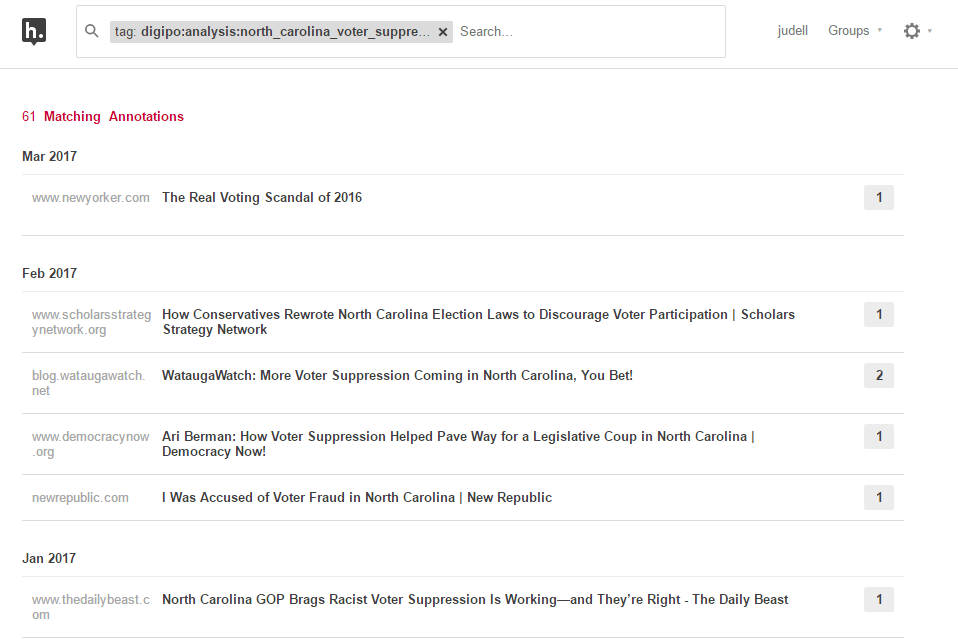Click the Feb 2017 group heading
The width and height of the screenshot is (958, 639).
click(49, 274)
